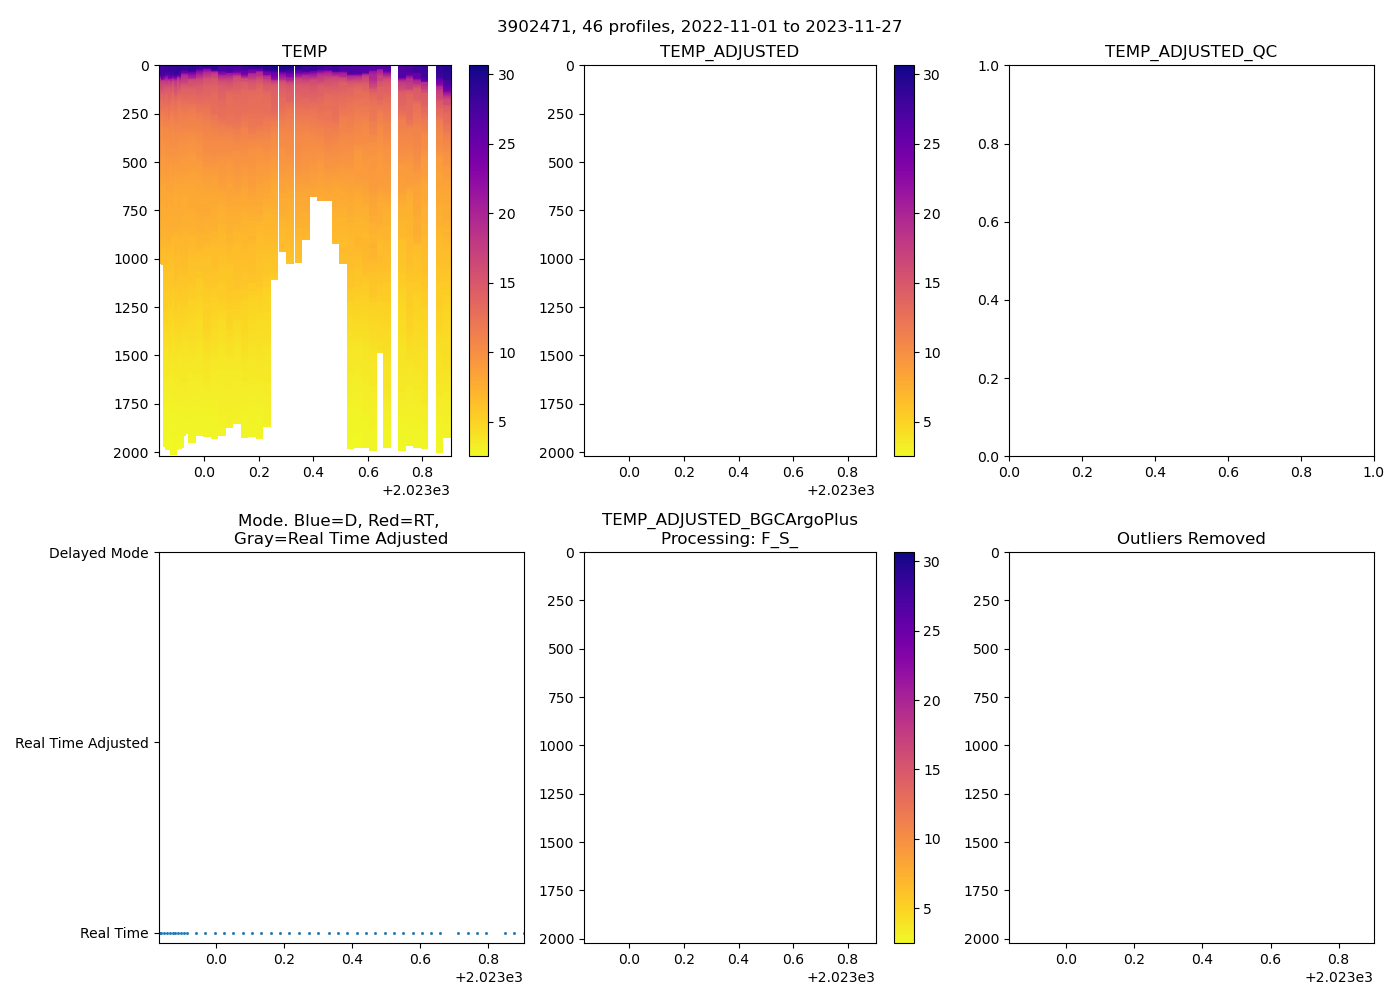Click the dense blue dot cluster at Real Time
This screenshot has width=1400, height=1000.
click(x=173, y=933)
